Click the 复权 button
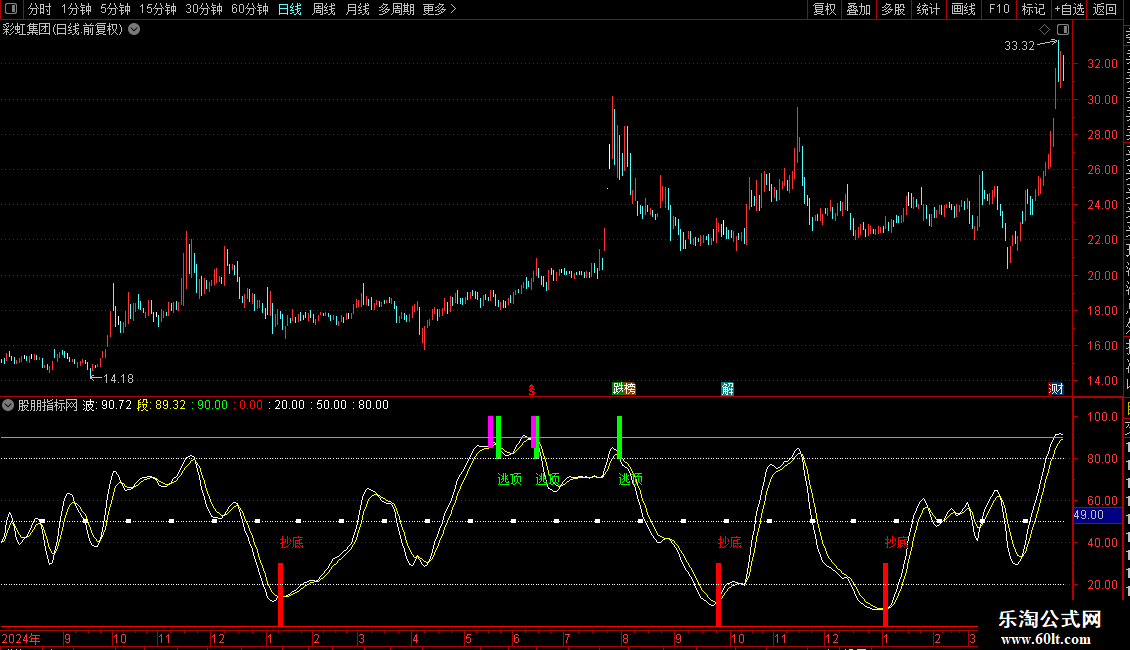This screenshot has height=650, width=1130. point(824,9)
